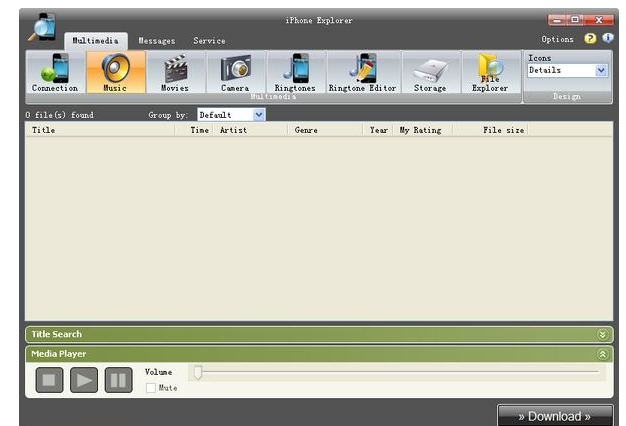Pause media playback
Screen dimensions: 626x426
(119, 380)
